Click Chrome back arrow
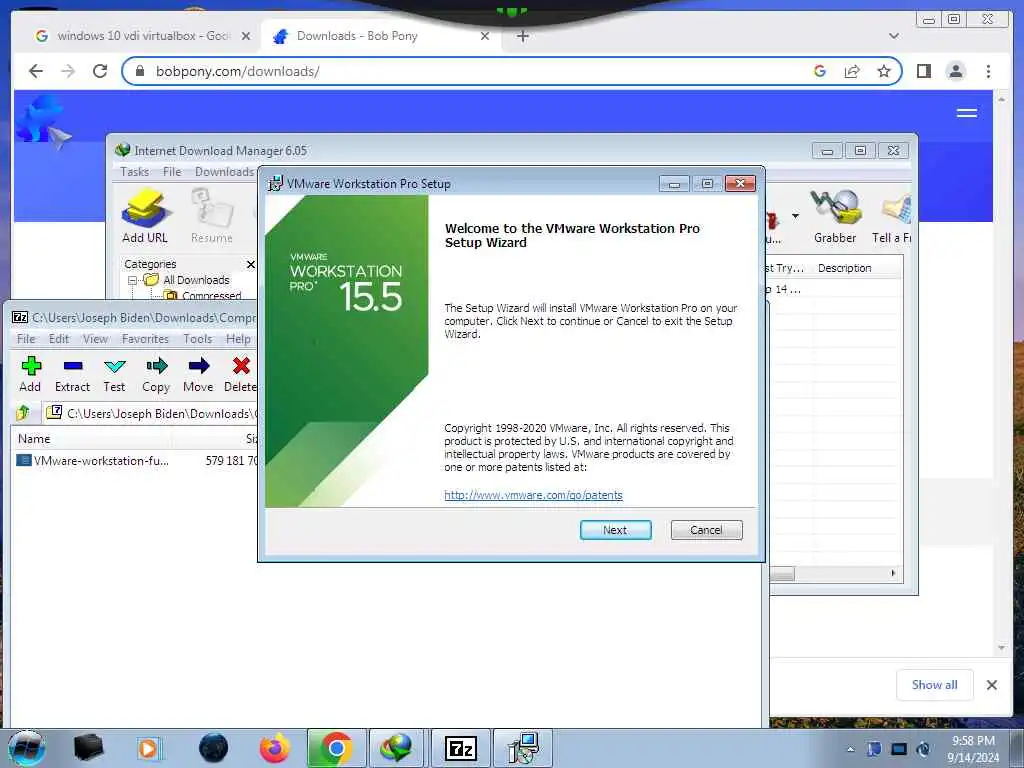Viewport: 1024px width, 768px height. [36, 71]
